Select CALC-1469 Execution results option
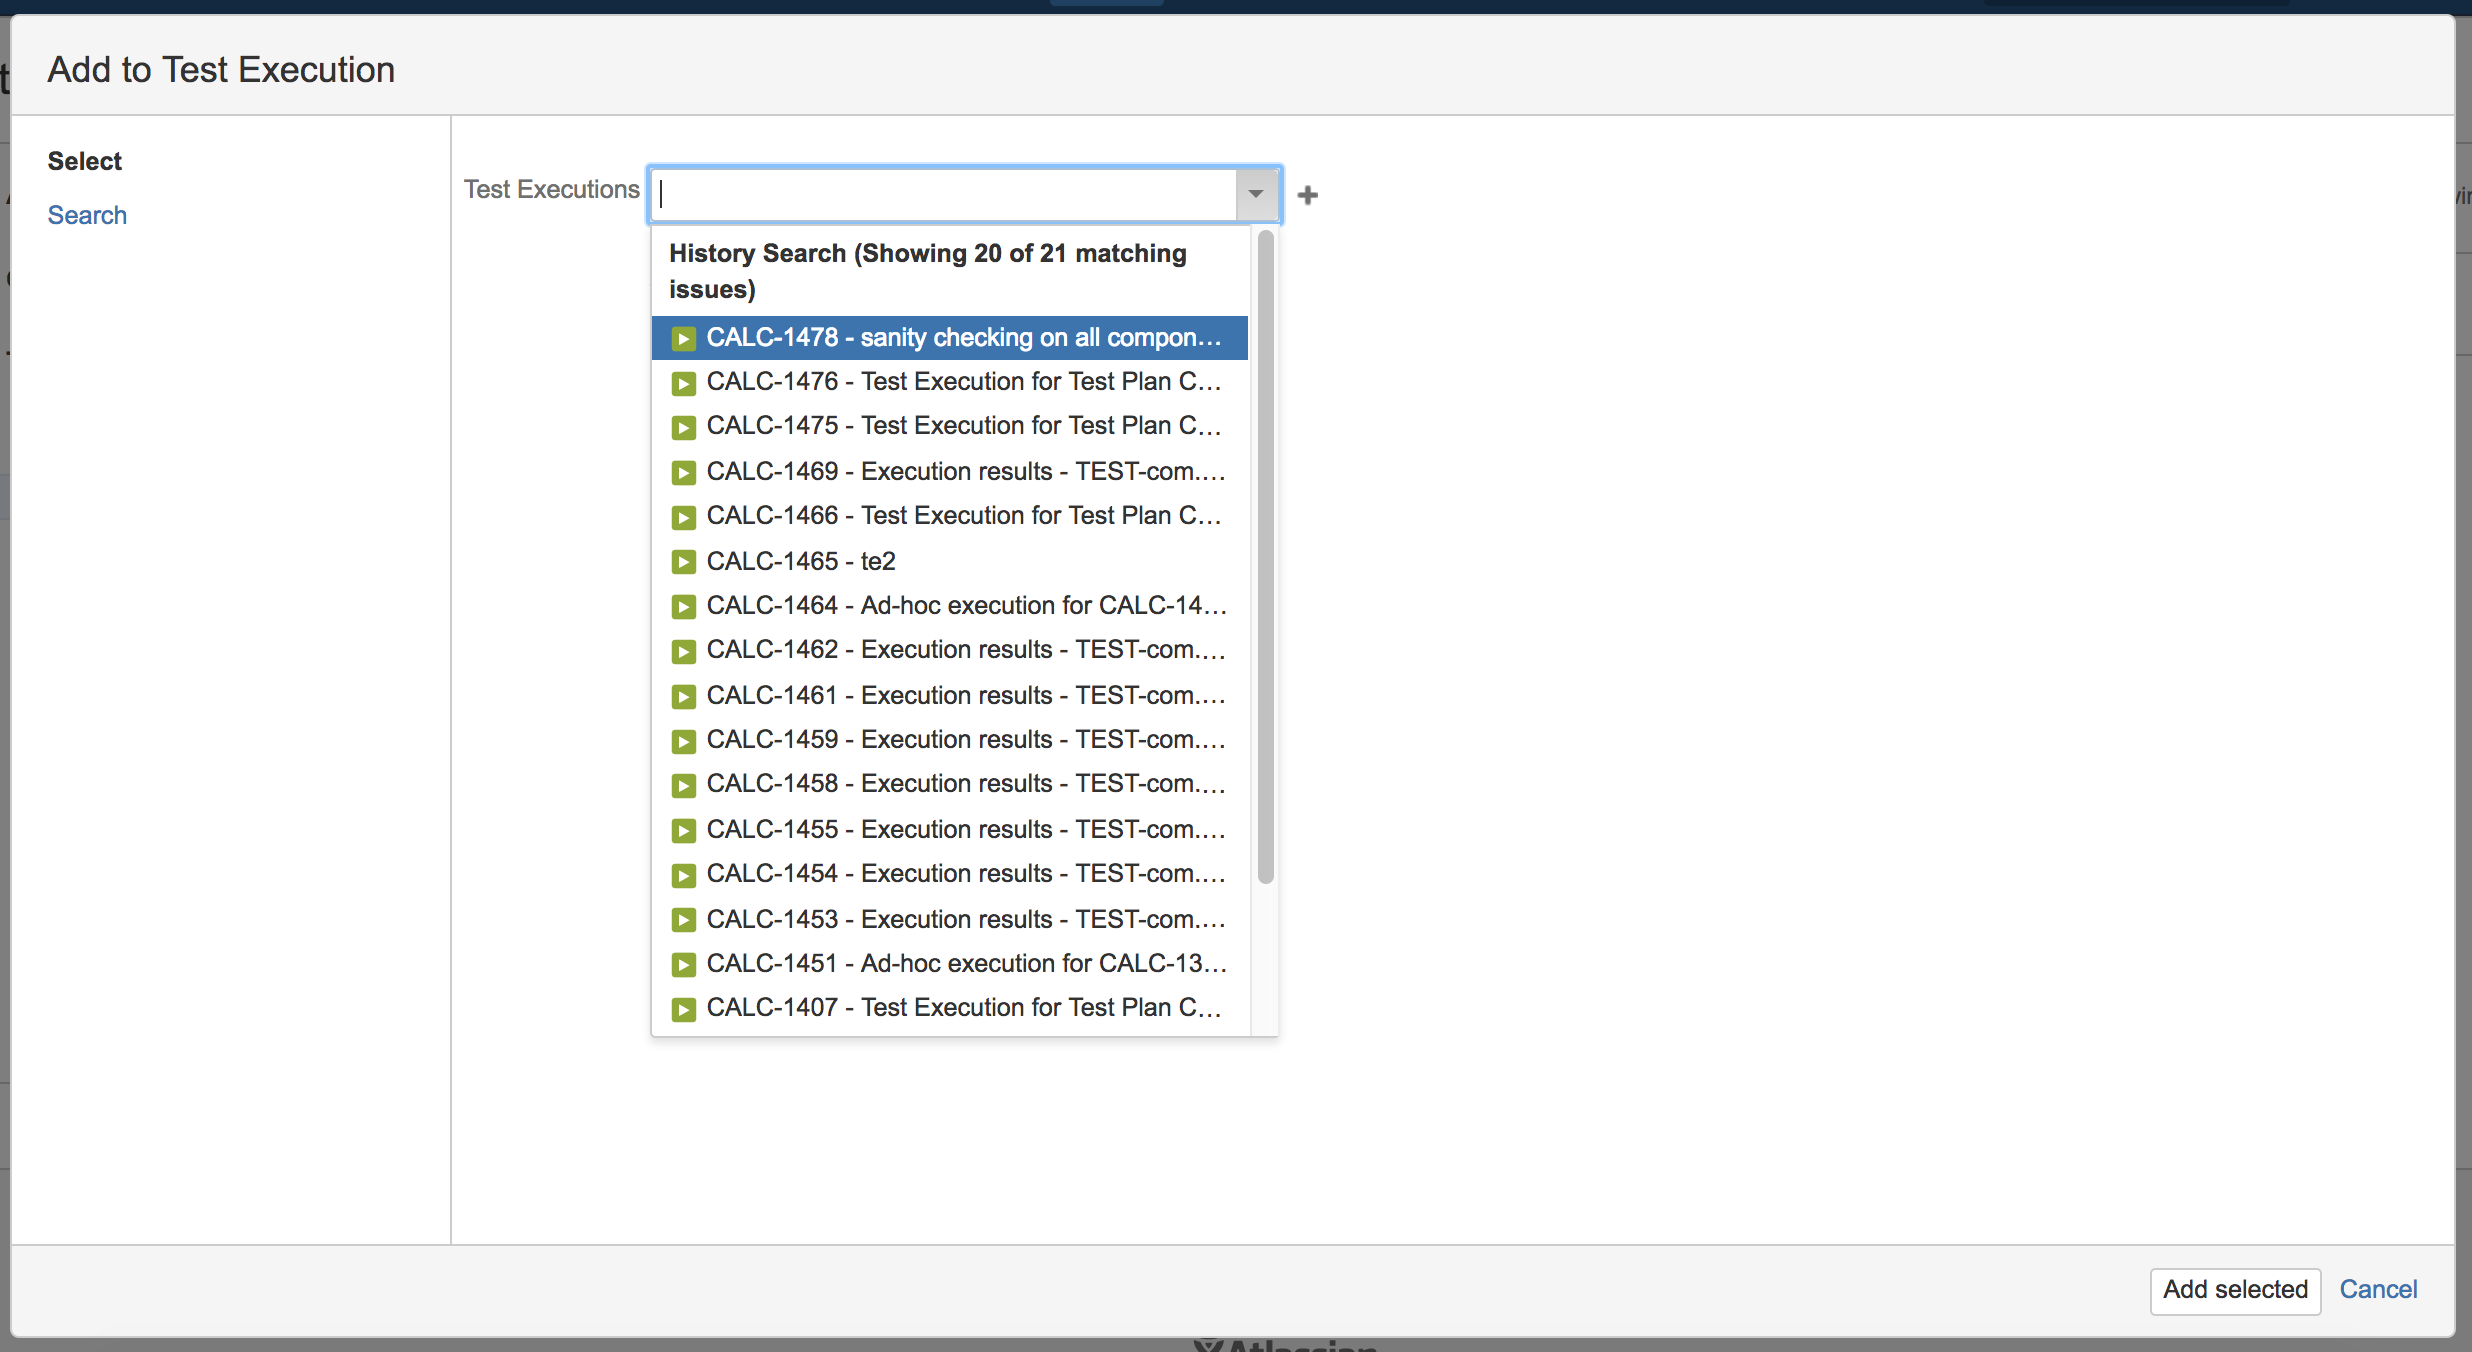This screenshot has width=2472, height=1352. click(x=950, y=471)
